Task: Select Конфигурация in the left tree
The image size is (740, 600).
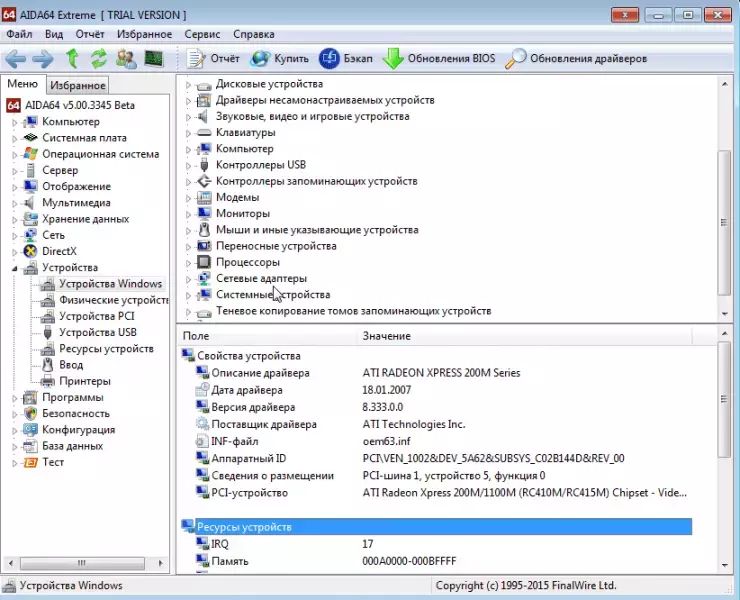Action: pyautogui.click(x=78, y=430)
